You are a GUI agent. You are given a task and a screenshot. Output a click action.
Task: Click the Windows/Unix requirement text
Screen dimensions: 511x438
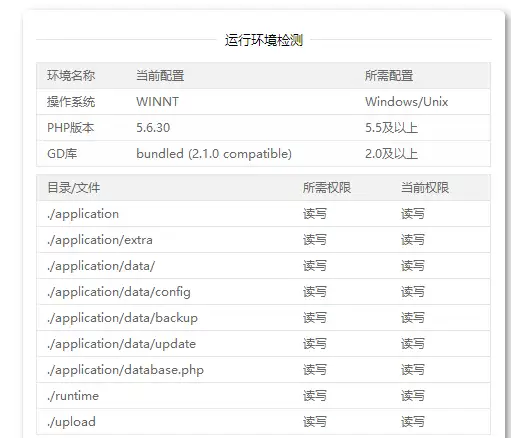click(406, 102)
